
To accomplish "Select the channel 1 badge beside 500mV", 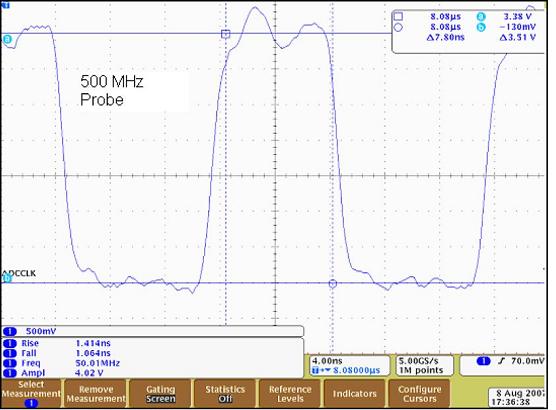I will tap(10, 331).
